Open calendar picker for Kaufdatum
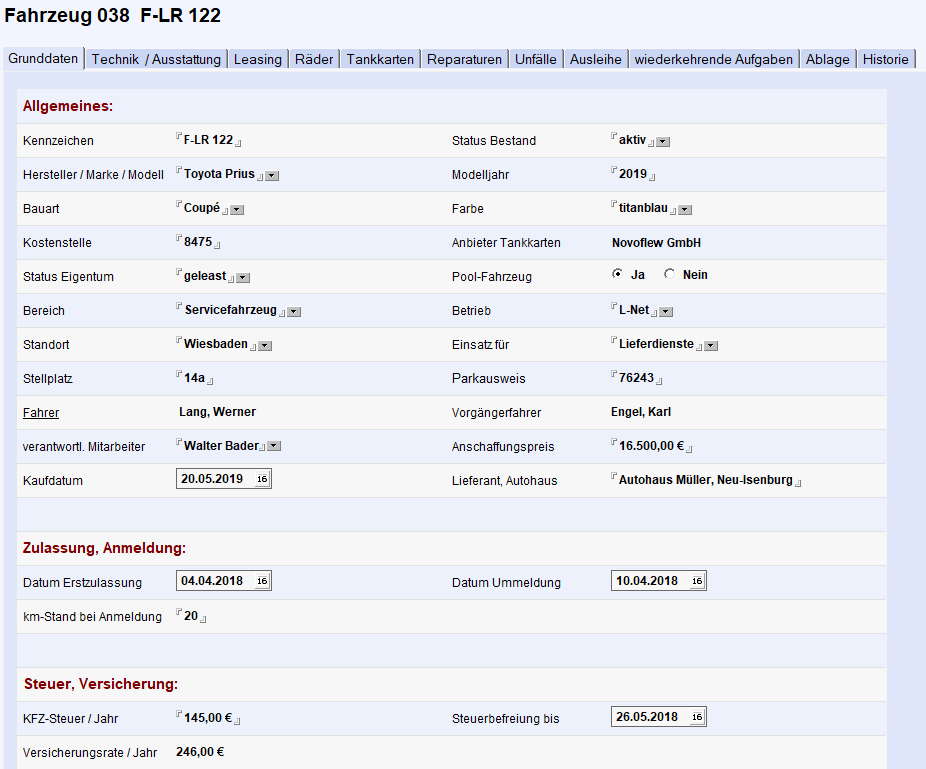 click(262, 479)
